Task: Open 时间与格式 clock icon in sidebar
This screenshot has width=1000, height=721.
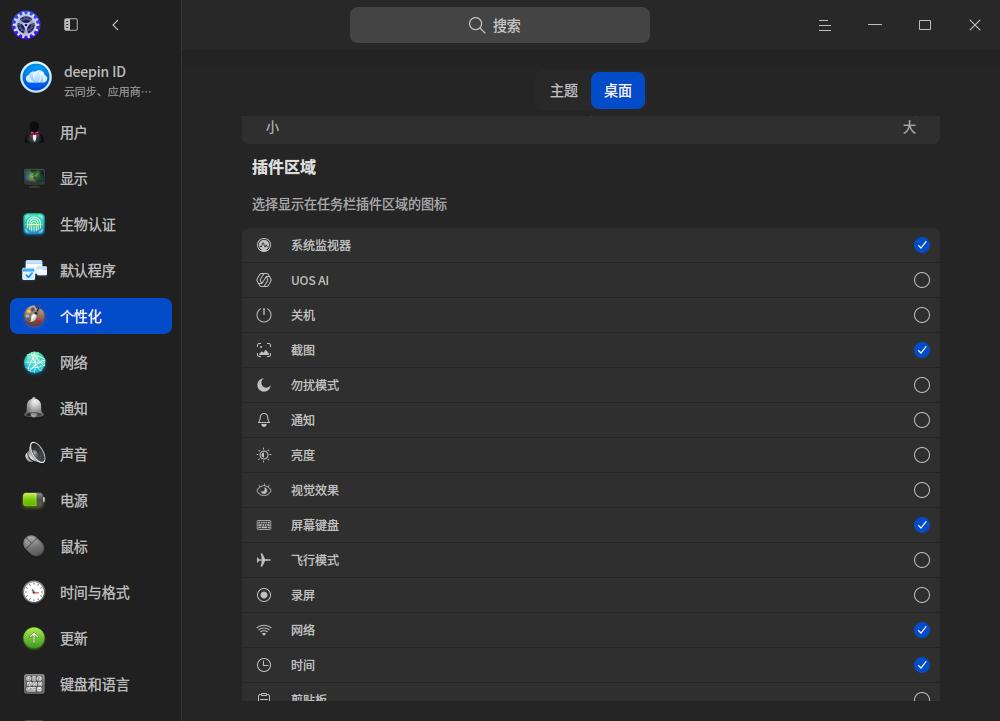Action: click(34, 592)
